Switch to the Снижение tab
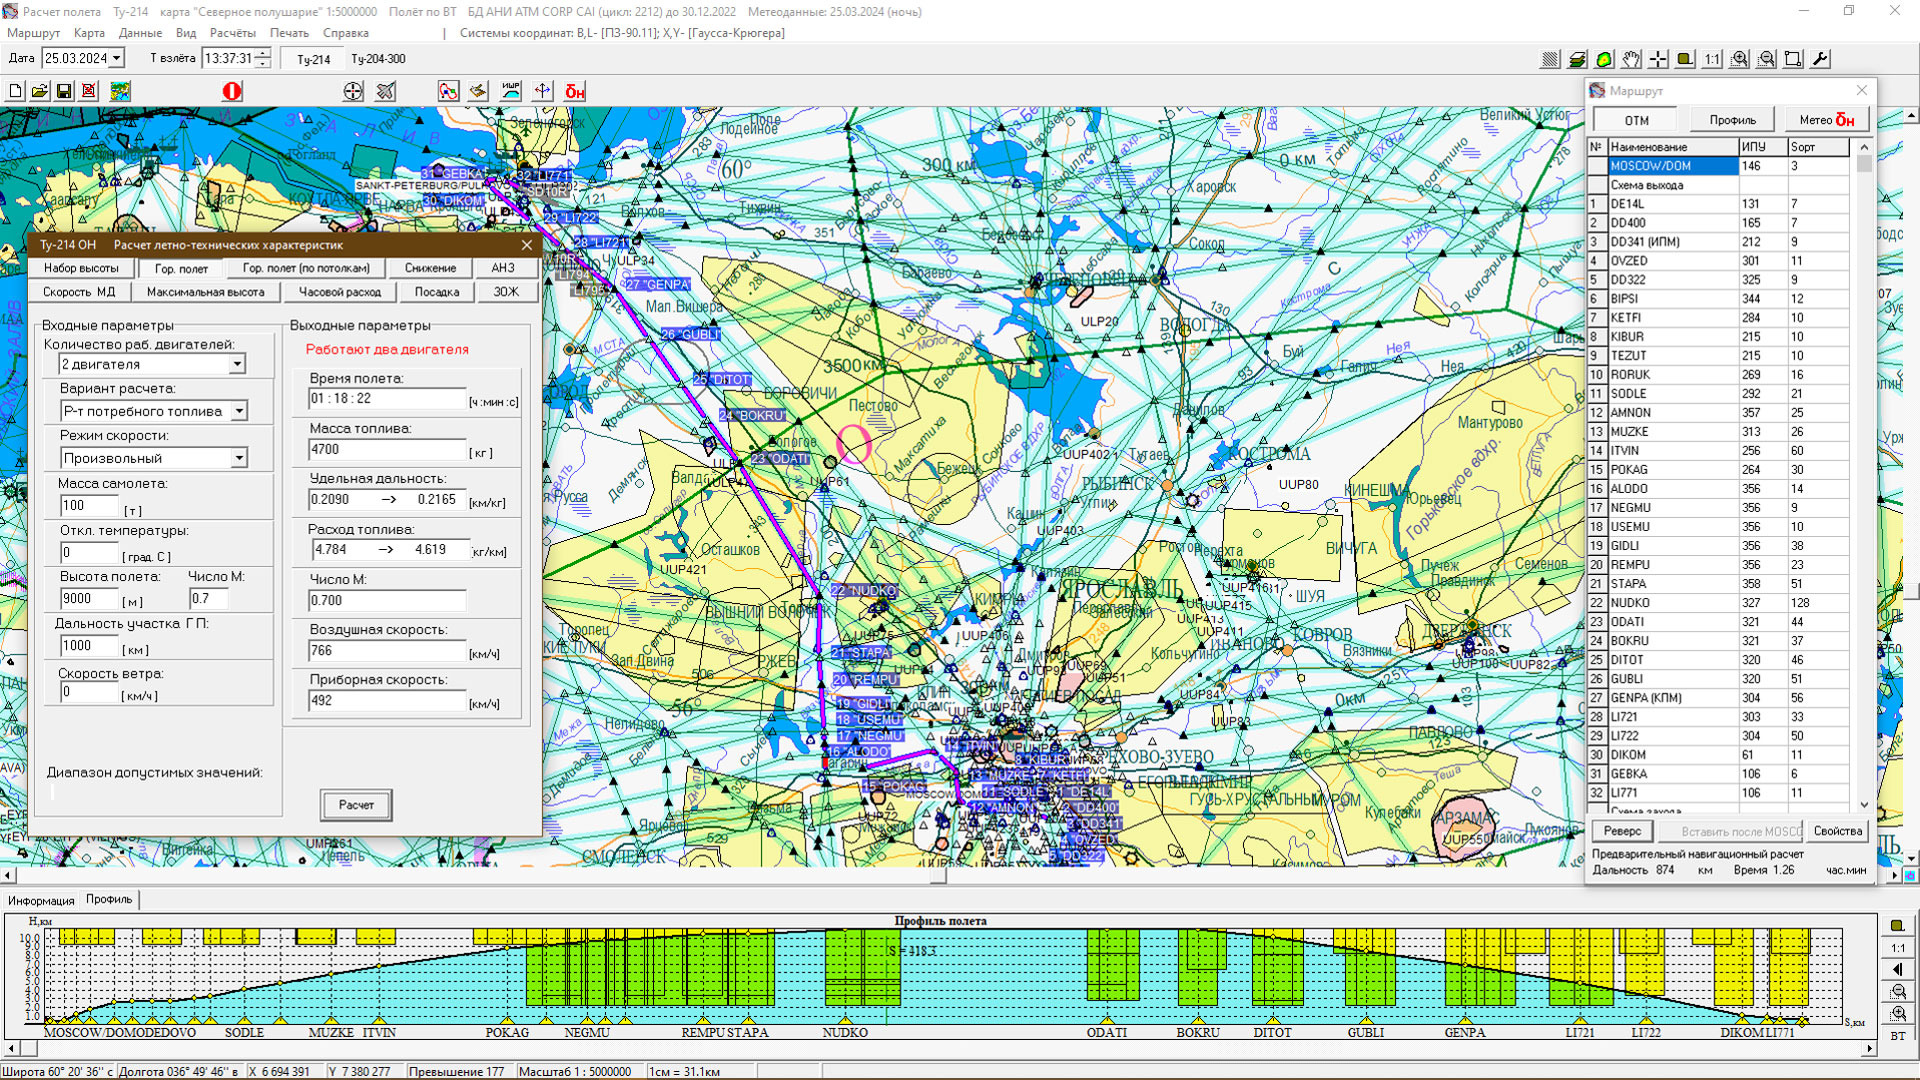1920x1080 pixels. 430,268
